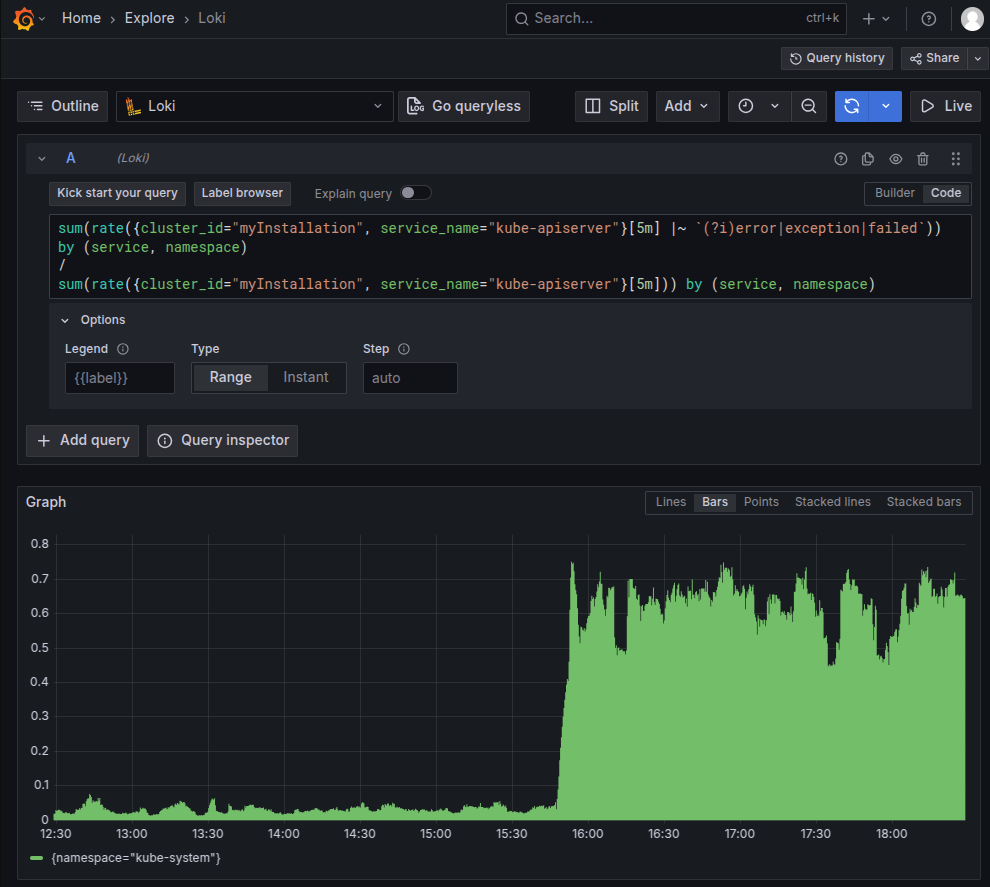Duplicate query A using the copy icon
Screen dimensions: 990x887
[x=867, y=158]
